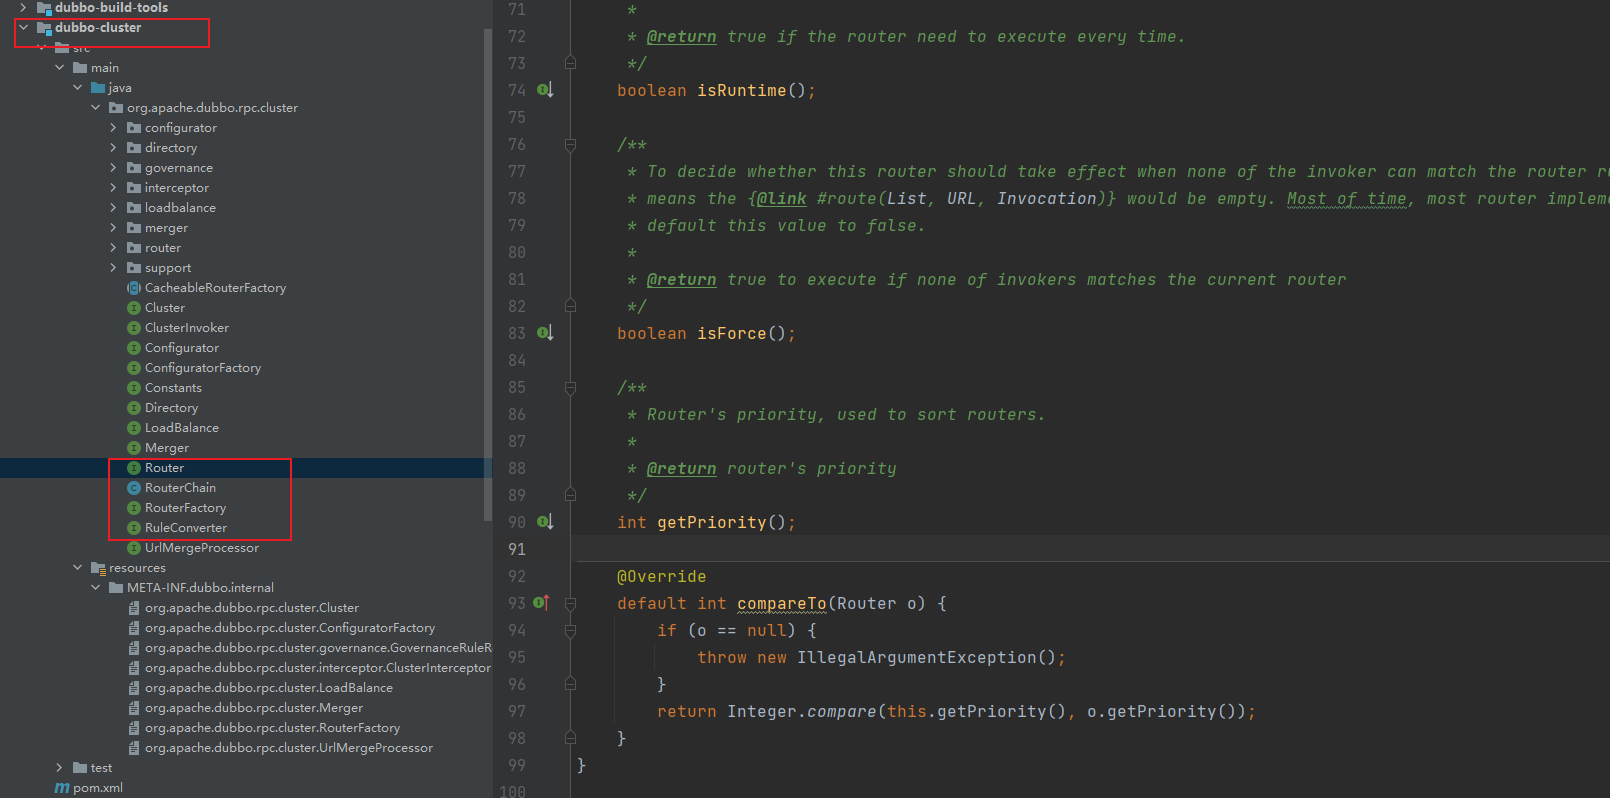
Task: Click the project tree vertical scrollbar
Action: 488,275
